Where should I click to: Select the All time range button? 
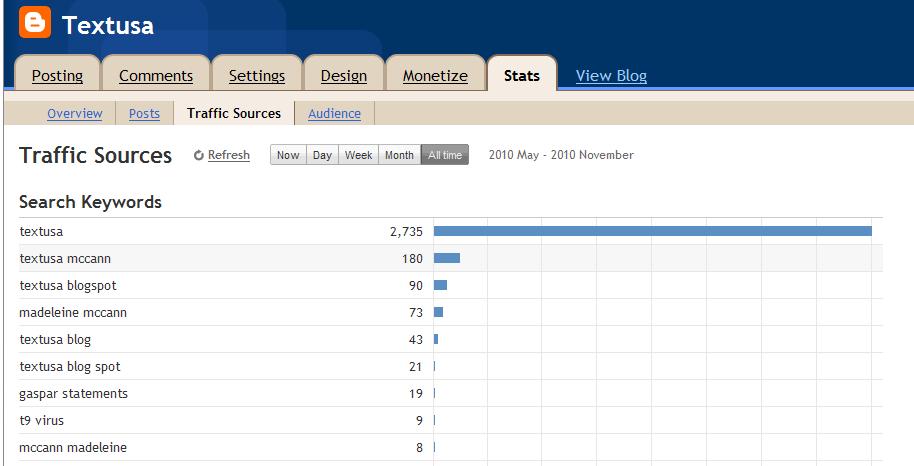(445, 155)
